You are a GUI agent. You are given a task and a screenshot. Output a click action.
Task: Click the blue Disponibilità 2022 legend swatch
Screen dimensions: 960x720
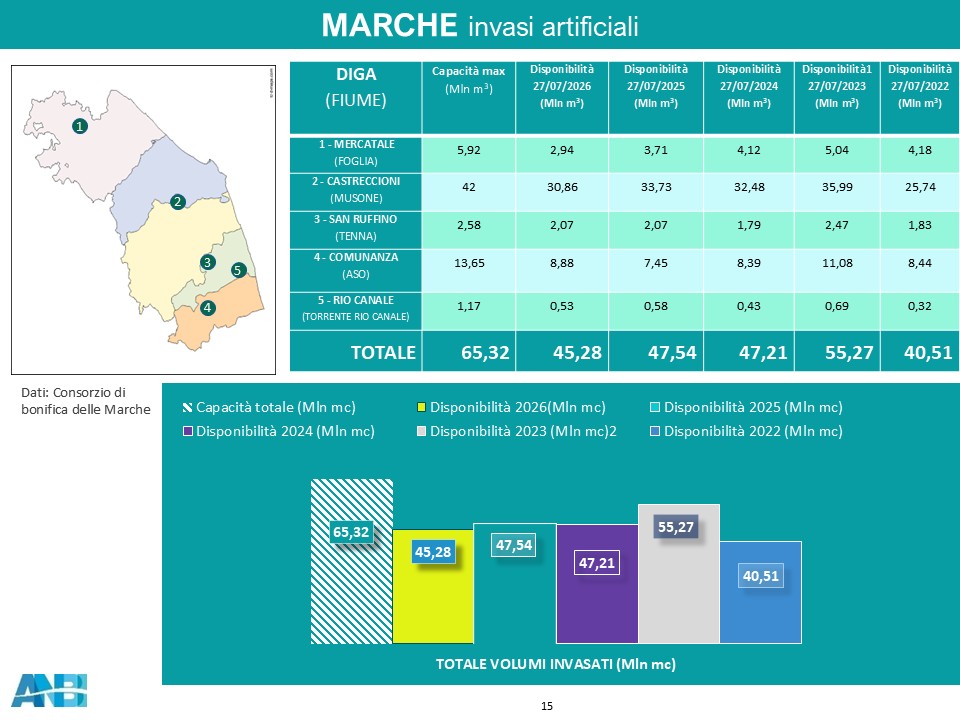pyautogui.click(x=654, y=432)
